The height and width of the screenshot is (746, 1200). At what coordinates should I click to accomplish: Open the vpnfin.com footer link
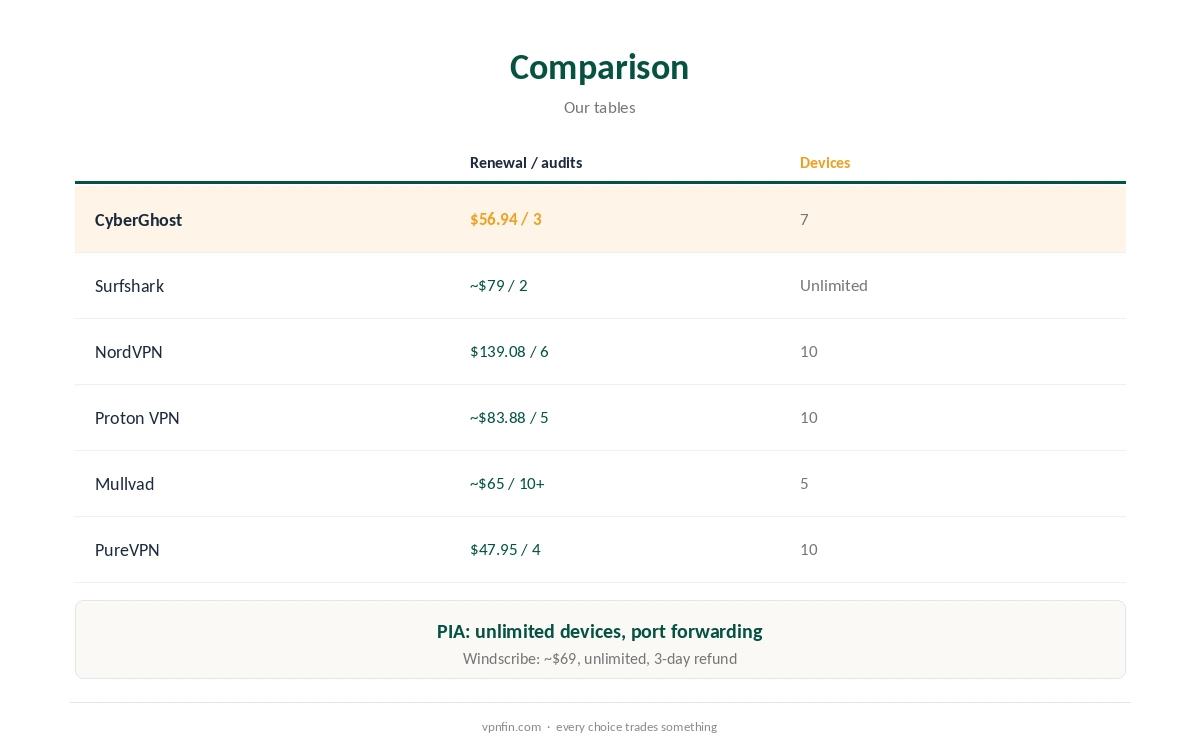click(x=511, y=727)
